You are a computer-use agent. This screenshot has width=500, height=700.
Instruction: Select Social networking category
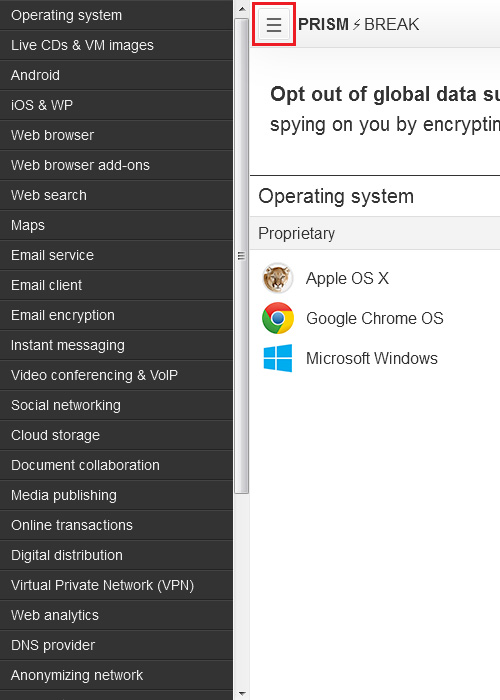[116, 405]
